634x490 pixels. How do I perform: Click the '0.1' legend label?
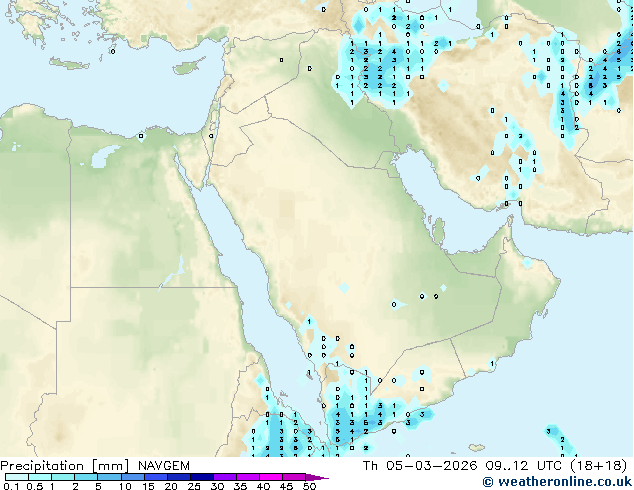[11, 486]
